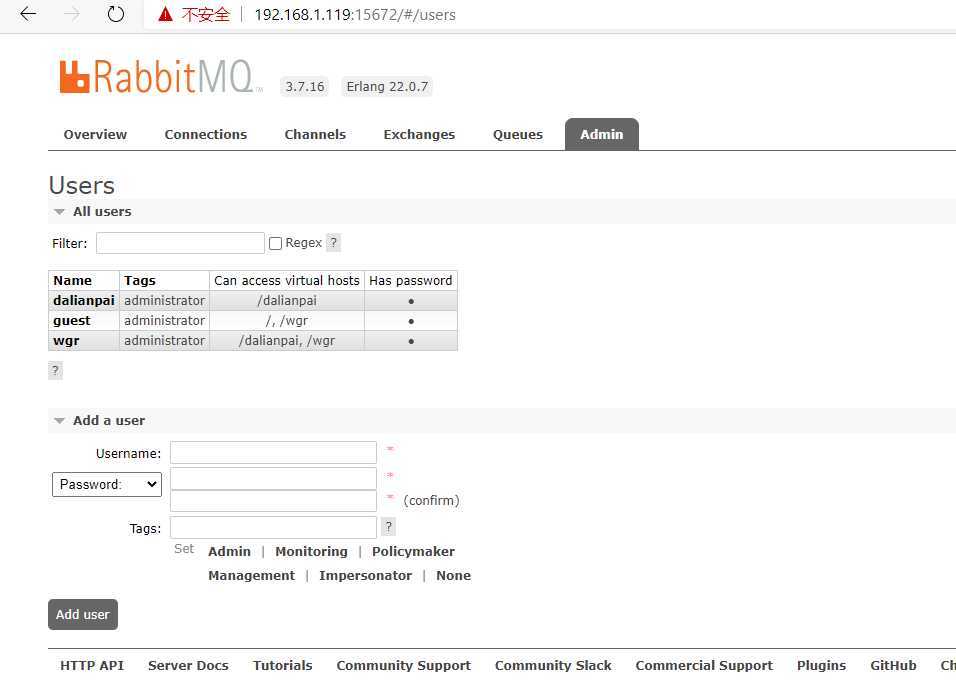
Task: Click the browser back arrow
Action: coord(28,14)
